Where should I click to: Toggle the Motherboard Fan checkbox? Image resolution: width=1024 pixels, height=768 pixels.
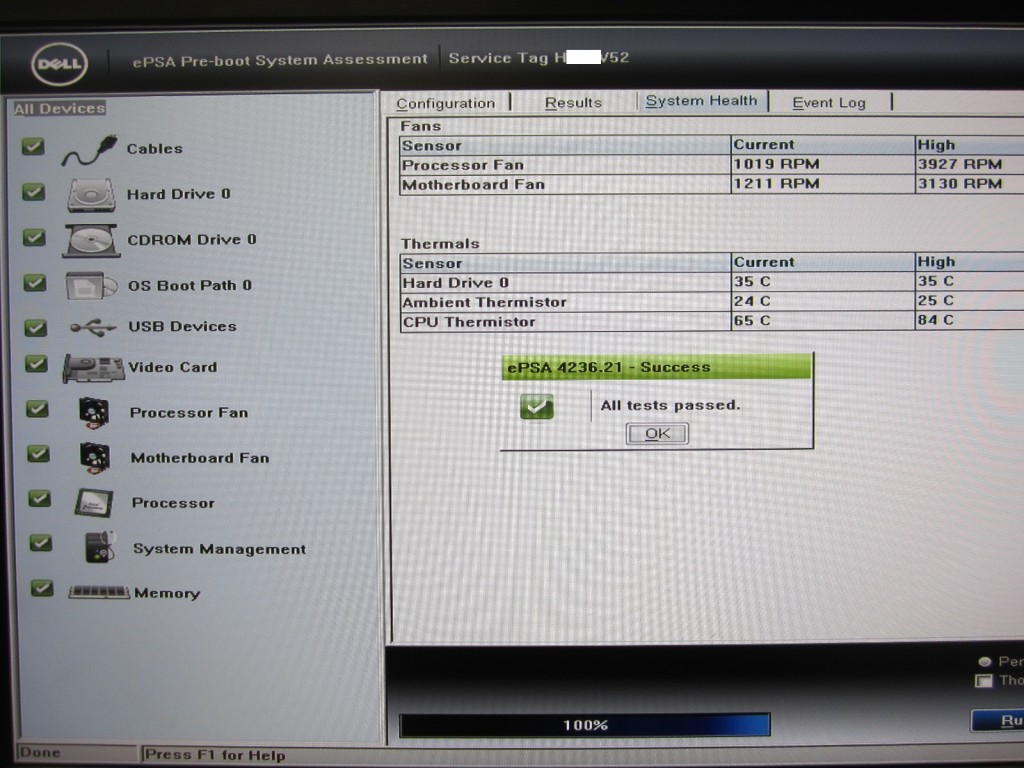coord(39,454)
